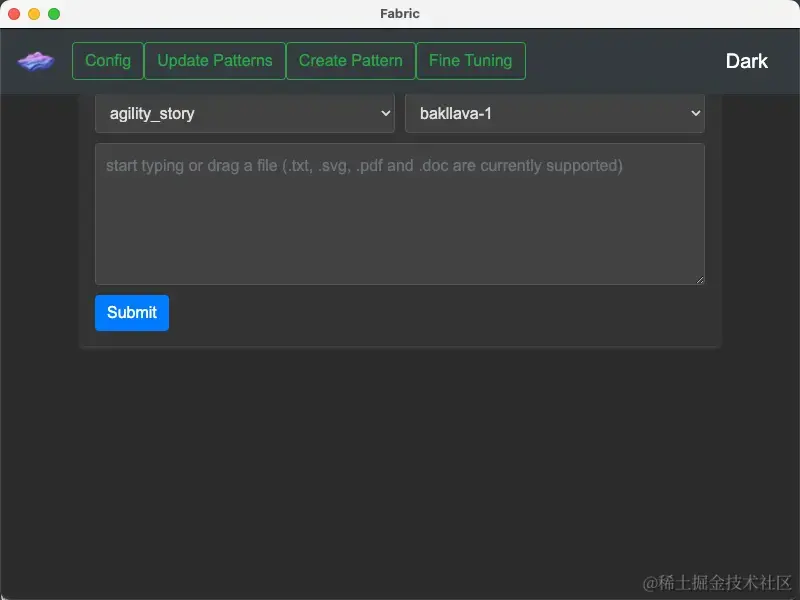Open the Create Pattern tab
The height and width of the screenshot is (600, 800).
[351, 61]
